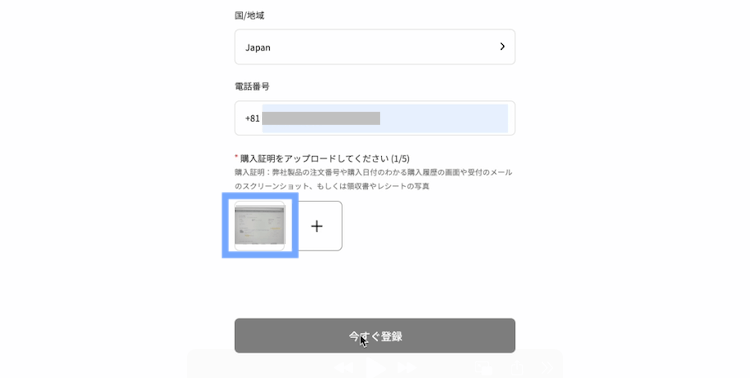Click the double-chevron more icon in player bar
The width and height of the screenshot is (750, 378).
pos(547,367)
